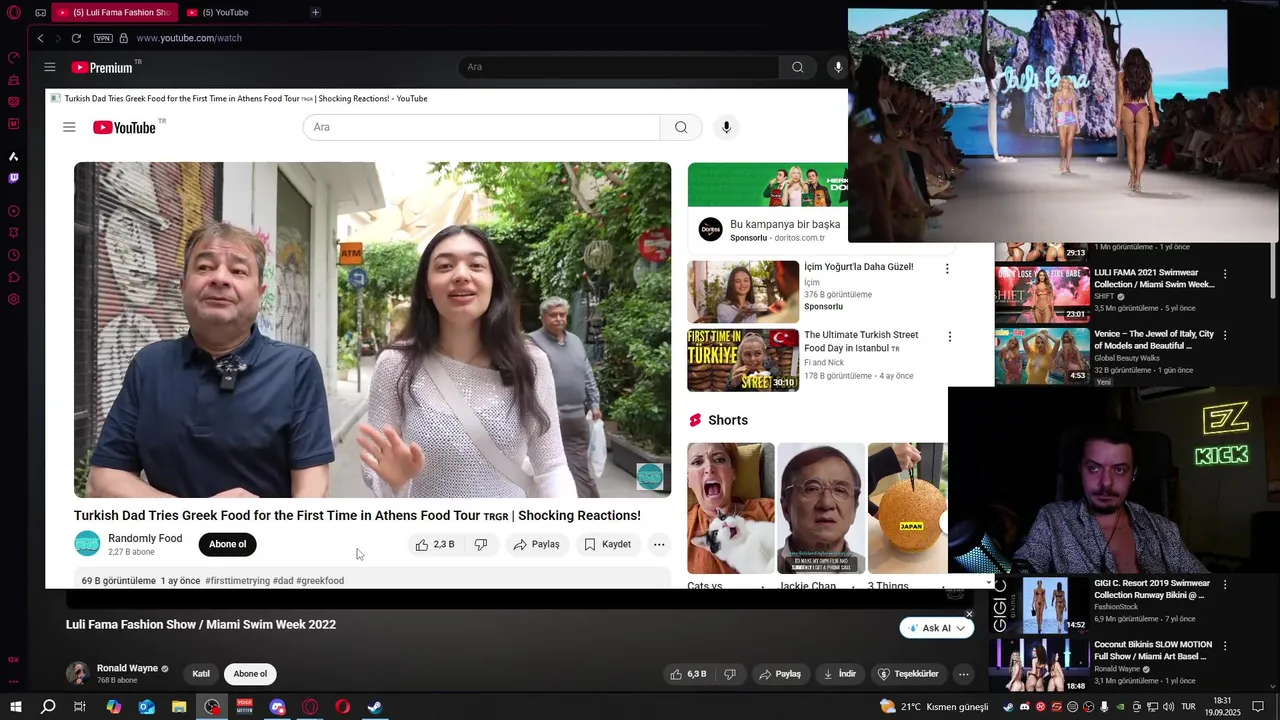The width and height of the screenshot is (1280, 720).
Task: Expand the Ask AI button chevron
Action: pyautogui.click(x=961, y=628)
